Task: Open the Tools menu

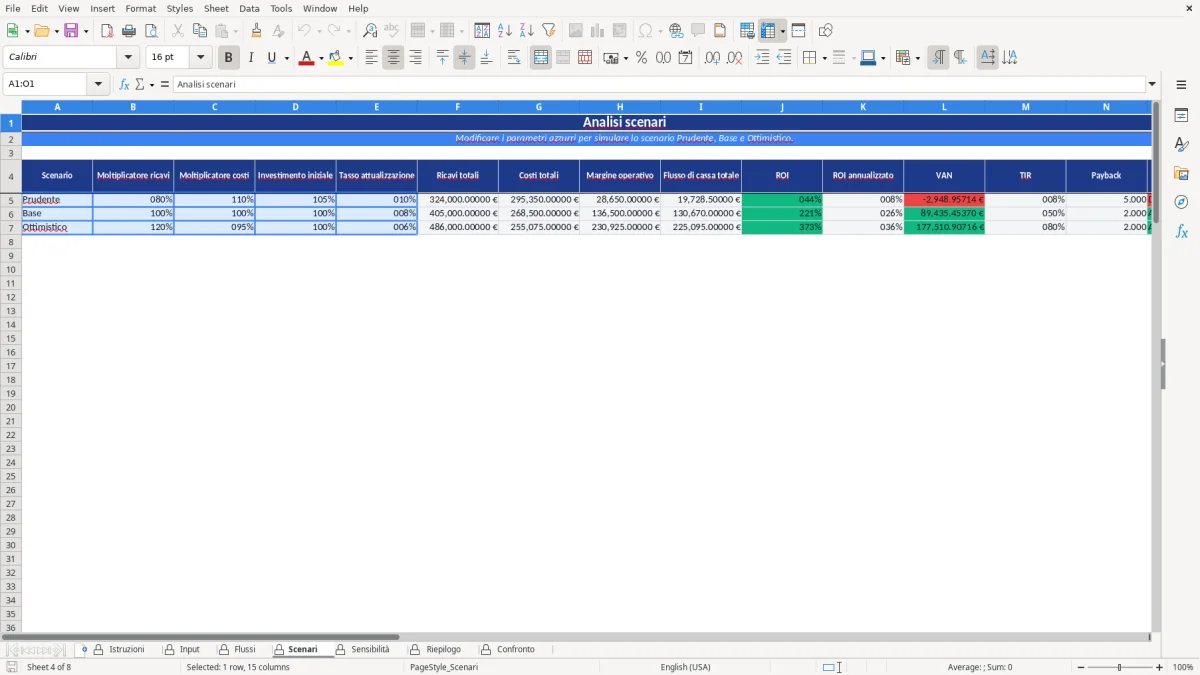Action: tap(281, 8)
